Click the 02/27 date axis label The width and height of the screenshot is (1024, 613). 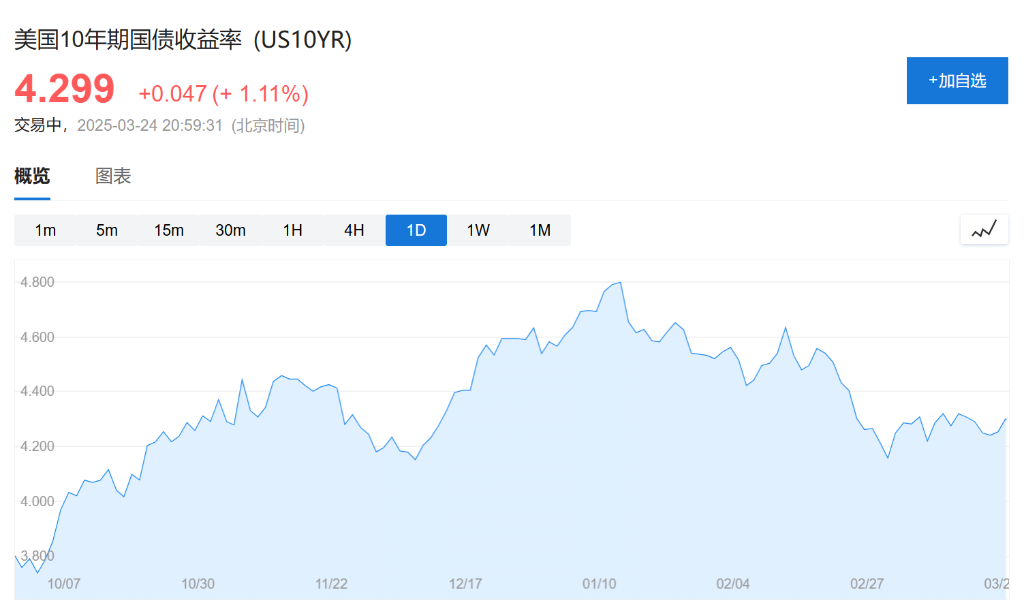(867, 584)
